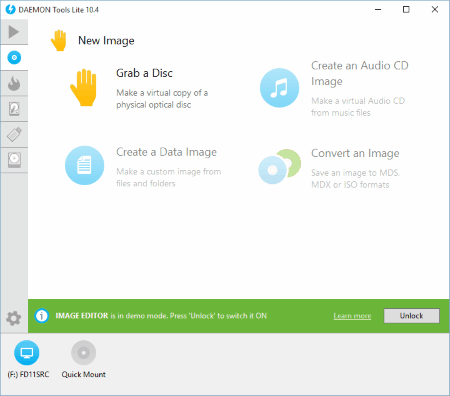Open the disc drive sidebar icon

[14, 160]
